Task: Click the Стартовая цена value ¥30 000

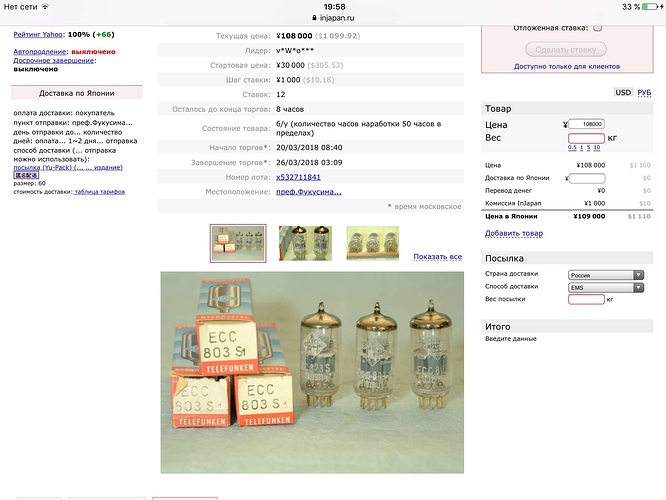Action: point(290,65)
